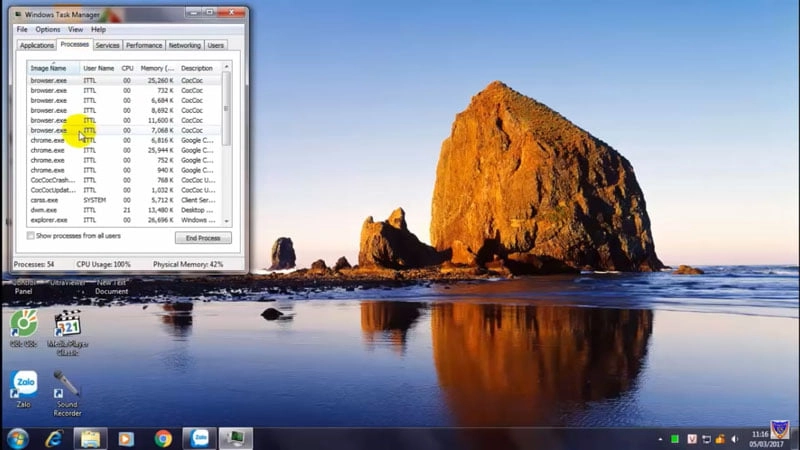Click the process list scrollbar thumb

click(227, 108)
